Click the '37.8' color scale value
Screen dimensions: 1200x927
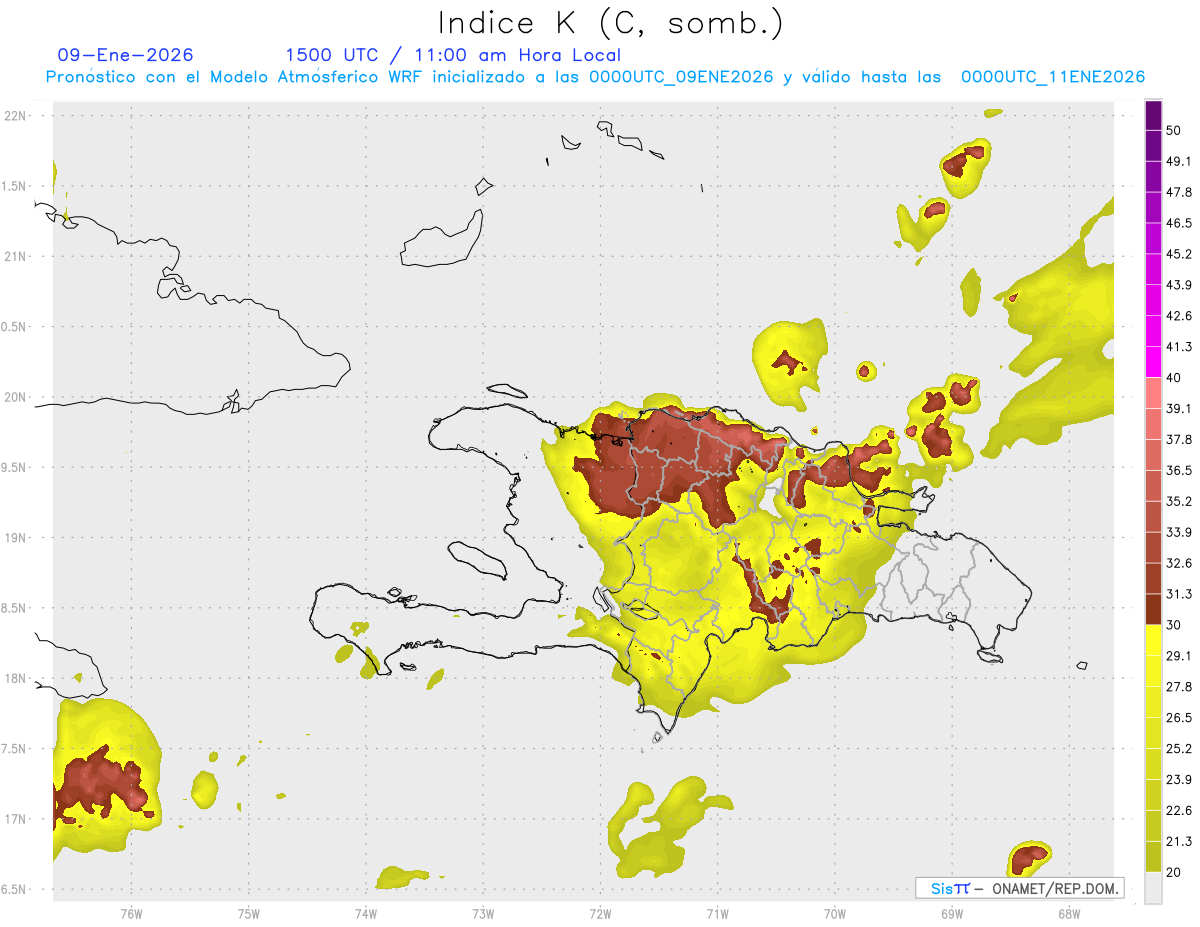[x=1179, y=439]
